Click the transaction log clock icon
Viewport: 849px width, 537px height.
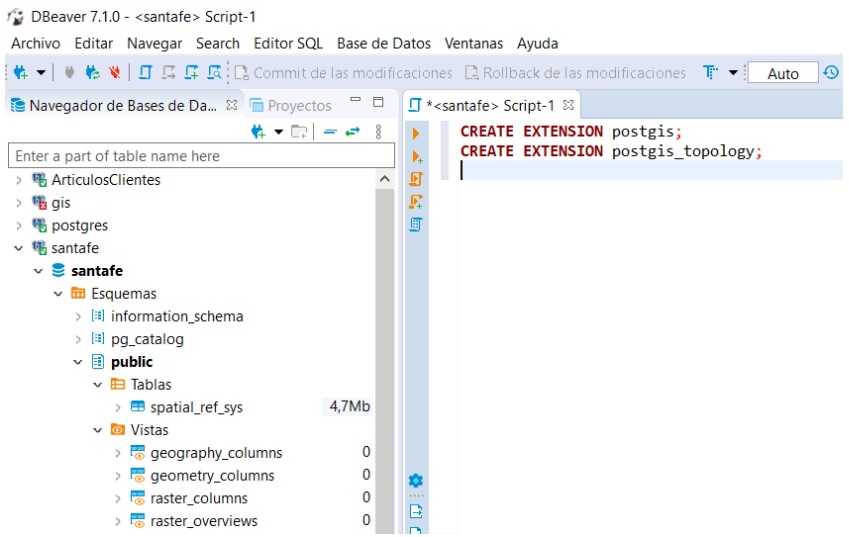[x=831, y=73]
